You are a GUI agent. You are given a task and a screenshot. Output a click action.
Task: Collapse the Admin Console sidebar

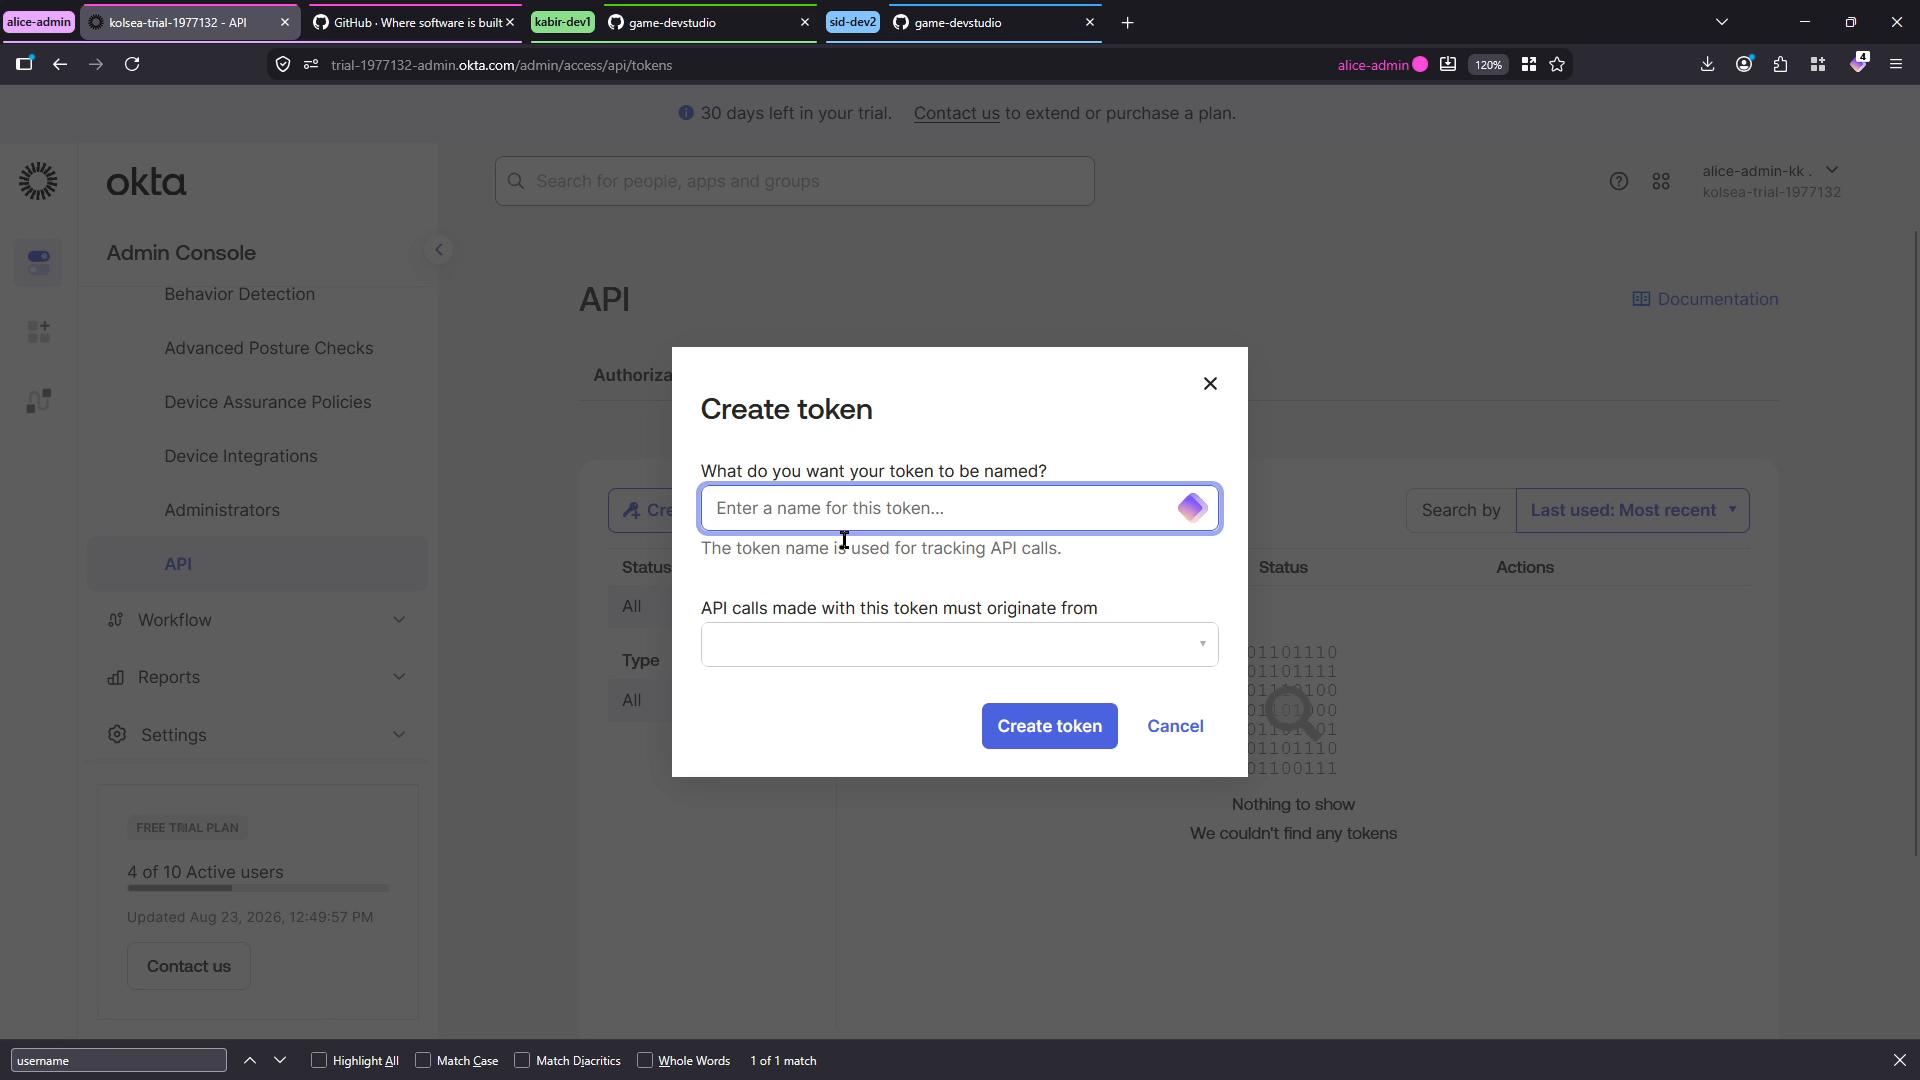click(438, 250)
